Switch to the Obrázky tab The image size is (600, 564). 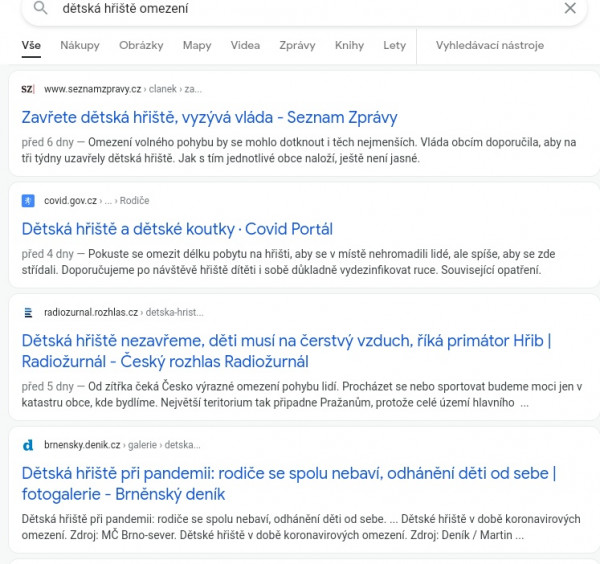tap(141, 45)
